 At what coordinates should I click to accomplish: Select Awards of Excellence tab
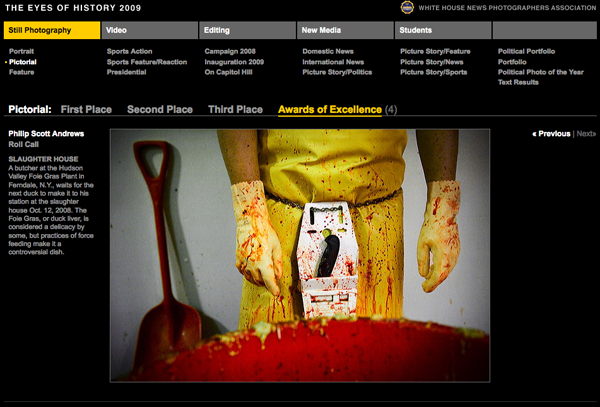pyautogui.click(x=330, y=109)
